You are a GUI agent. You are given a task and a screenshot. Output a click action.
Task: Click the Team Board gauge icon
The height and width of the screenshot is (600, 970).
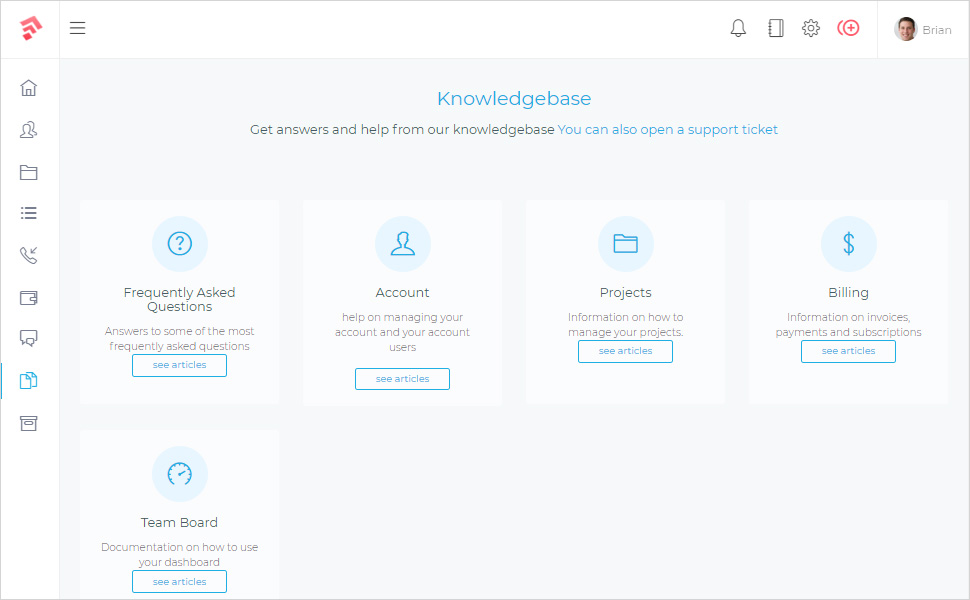click(x=179, y=474)
